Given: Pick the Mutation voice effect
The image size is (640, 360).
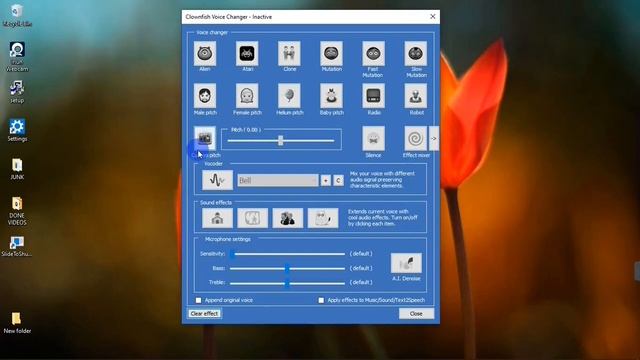Looking at the screenshot, I should tap(331, 53).
